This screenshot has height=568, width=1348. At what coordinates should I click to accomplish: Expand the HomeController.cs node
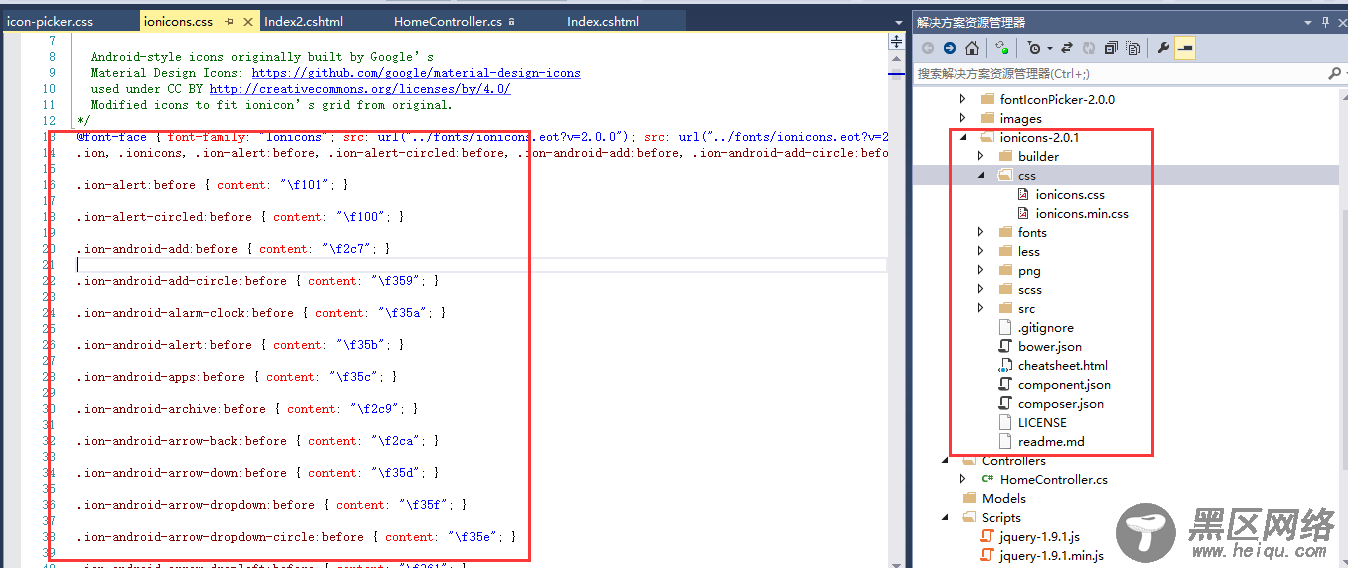click(963, 479)
